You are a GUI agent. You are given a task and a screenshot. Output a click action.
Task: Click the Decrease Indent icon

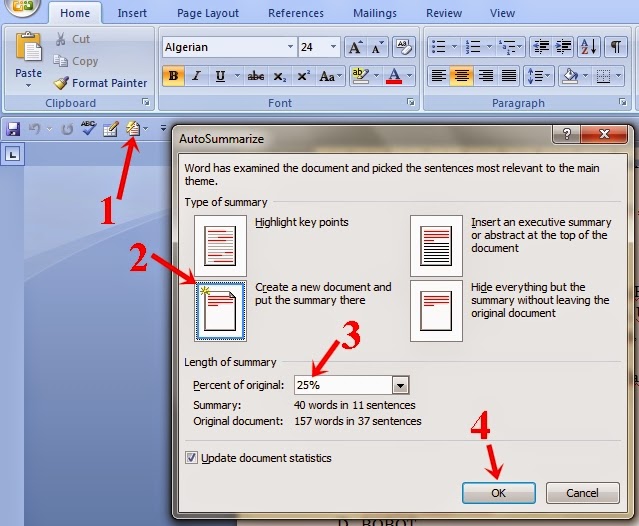click(x=541, y=46)
